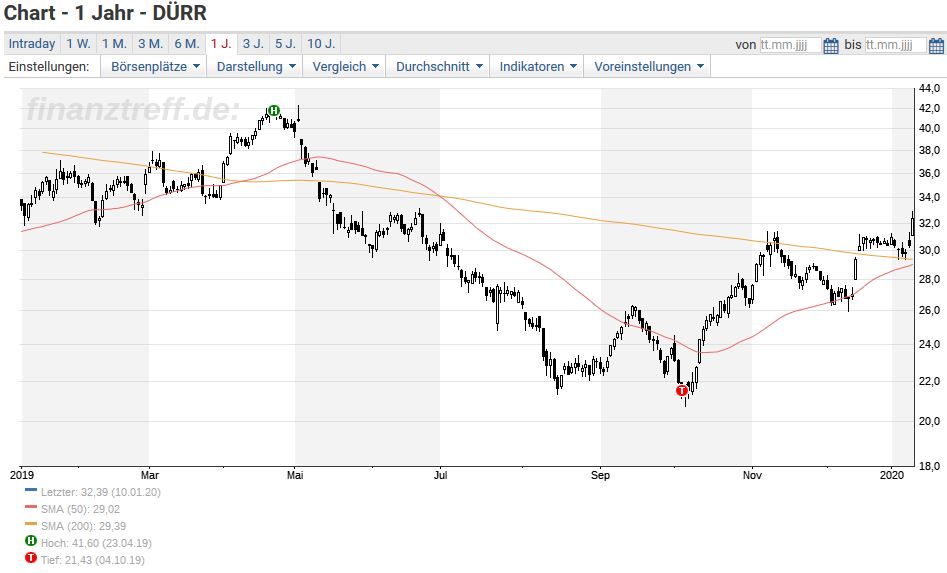Click the '2019' x-axis label
The image size is (947, 573).
22,475
